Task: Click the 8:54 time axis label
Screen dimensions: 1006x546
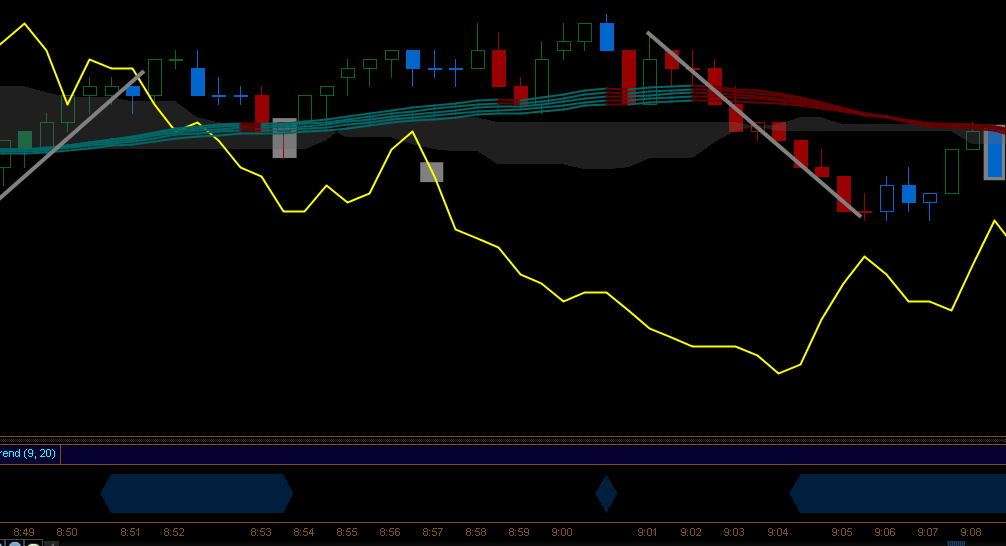Action: coord(303,532)
